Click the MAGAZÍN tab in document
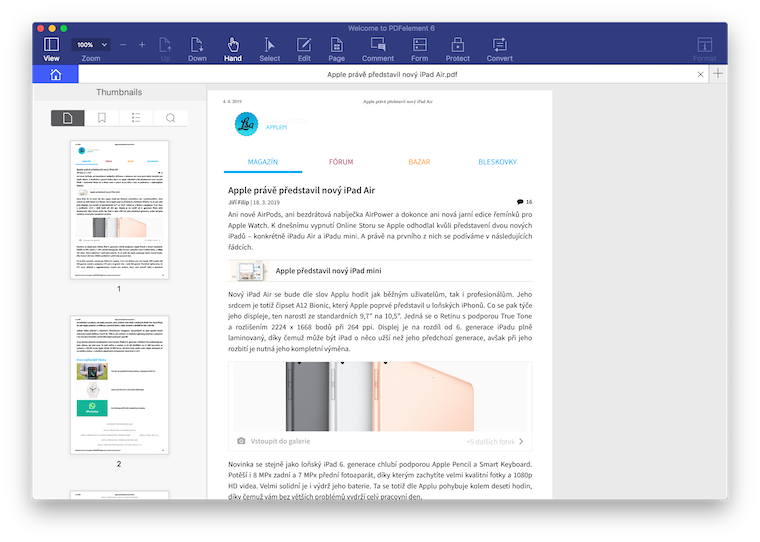Image resolution: width=760 pixels, height=542 pixels. pos(263,162)
